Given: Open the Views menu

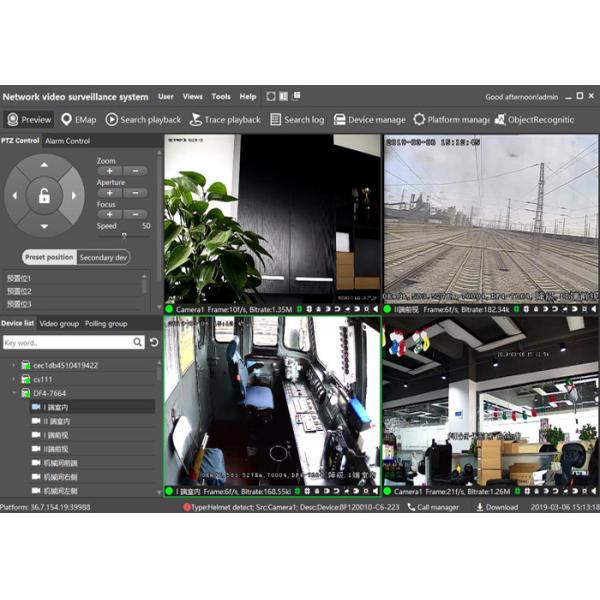Looking at the screenshot, I should click(192, 96).
